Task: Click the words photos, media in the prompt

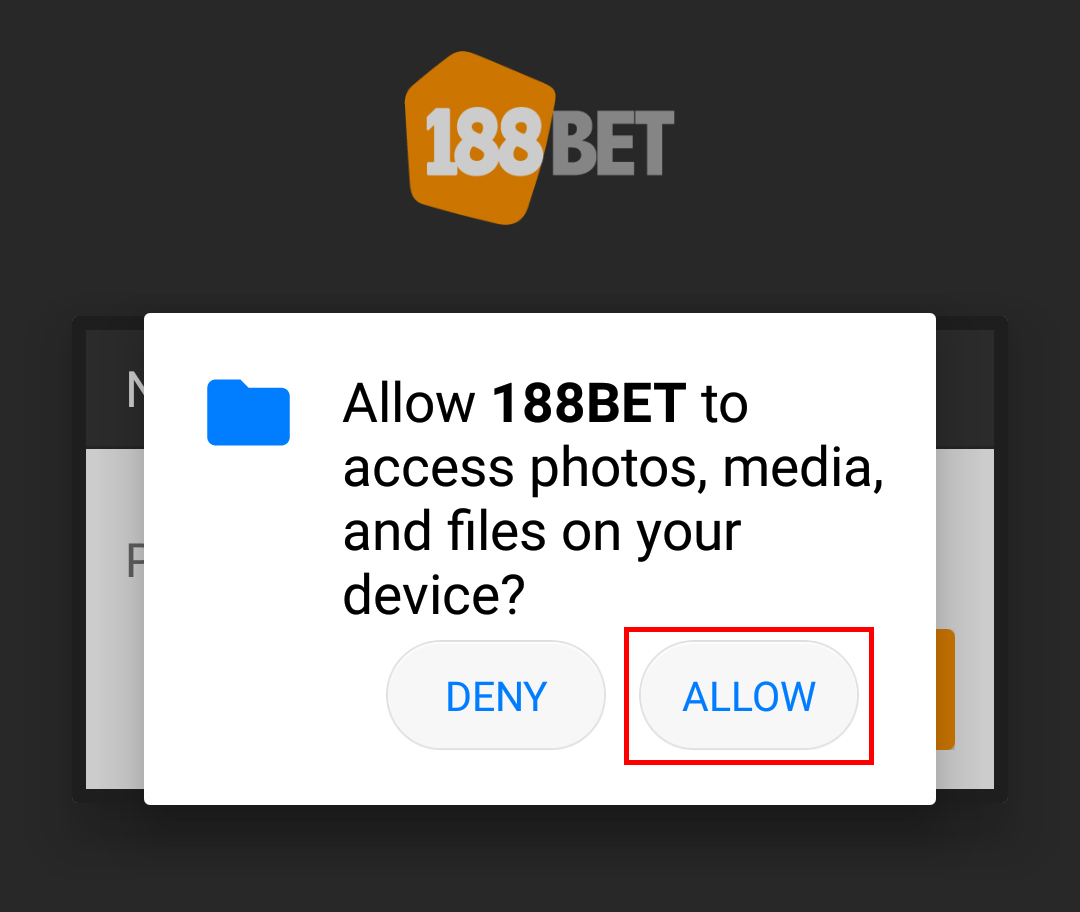Action: pos(707,468)
